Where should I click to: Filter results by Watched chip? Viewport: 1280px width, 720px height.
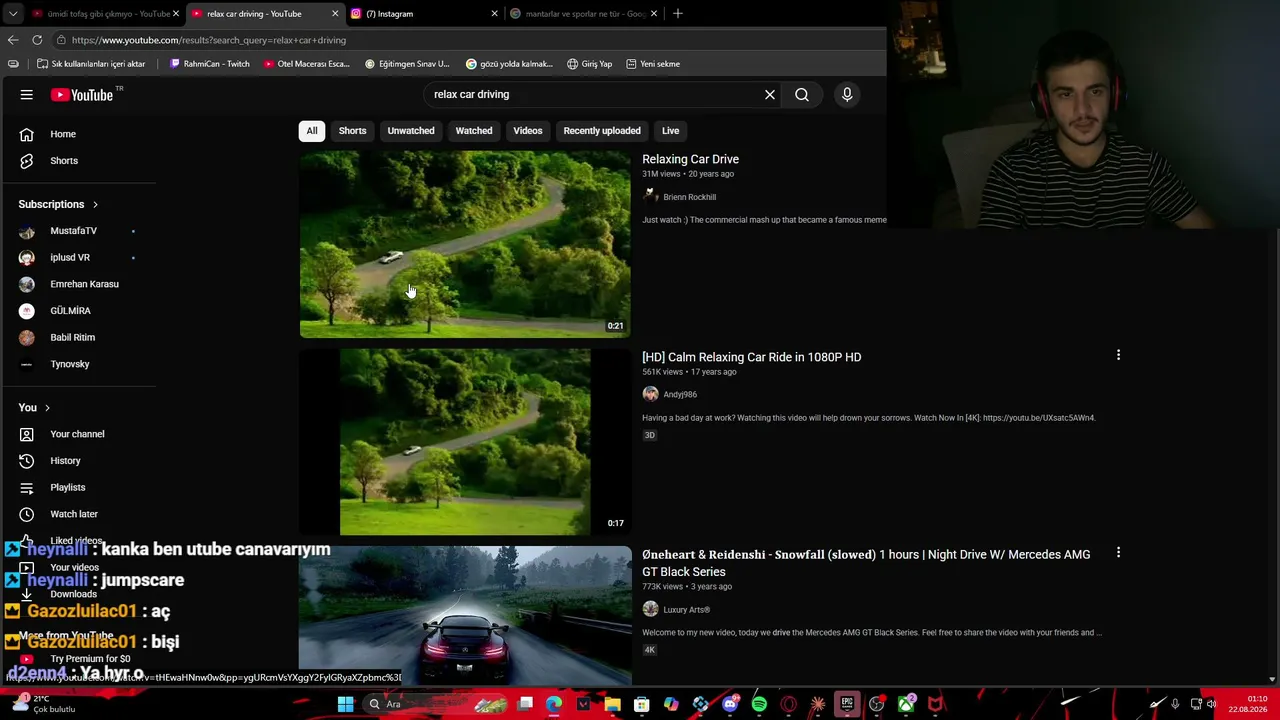point(474,131)
